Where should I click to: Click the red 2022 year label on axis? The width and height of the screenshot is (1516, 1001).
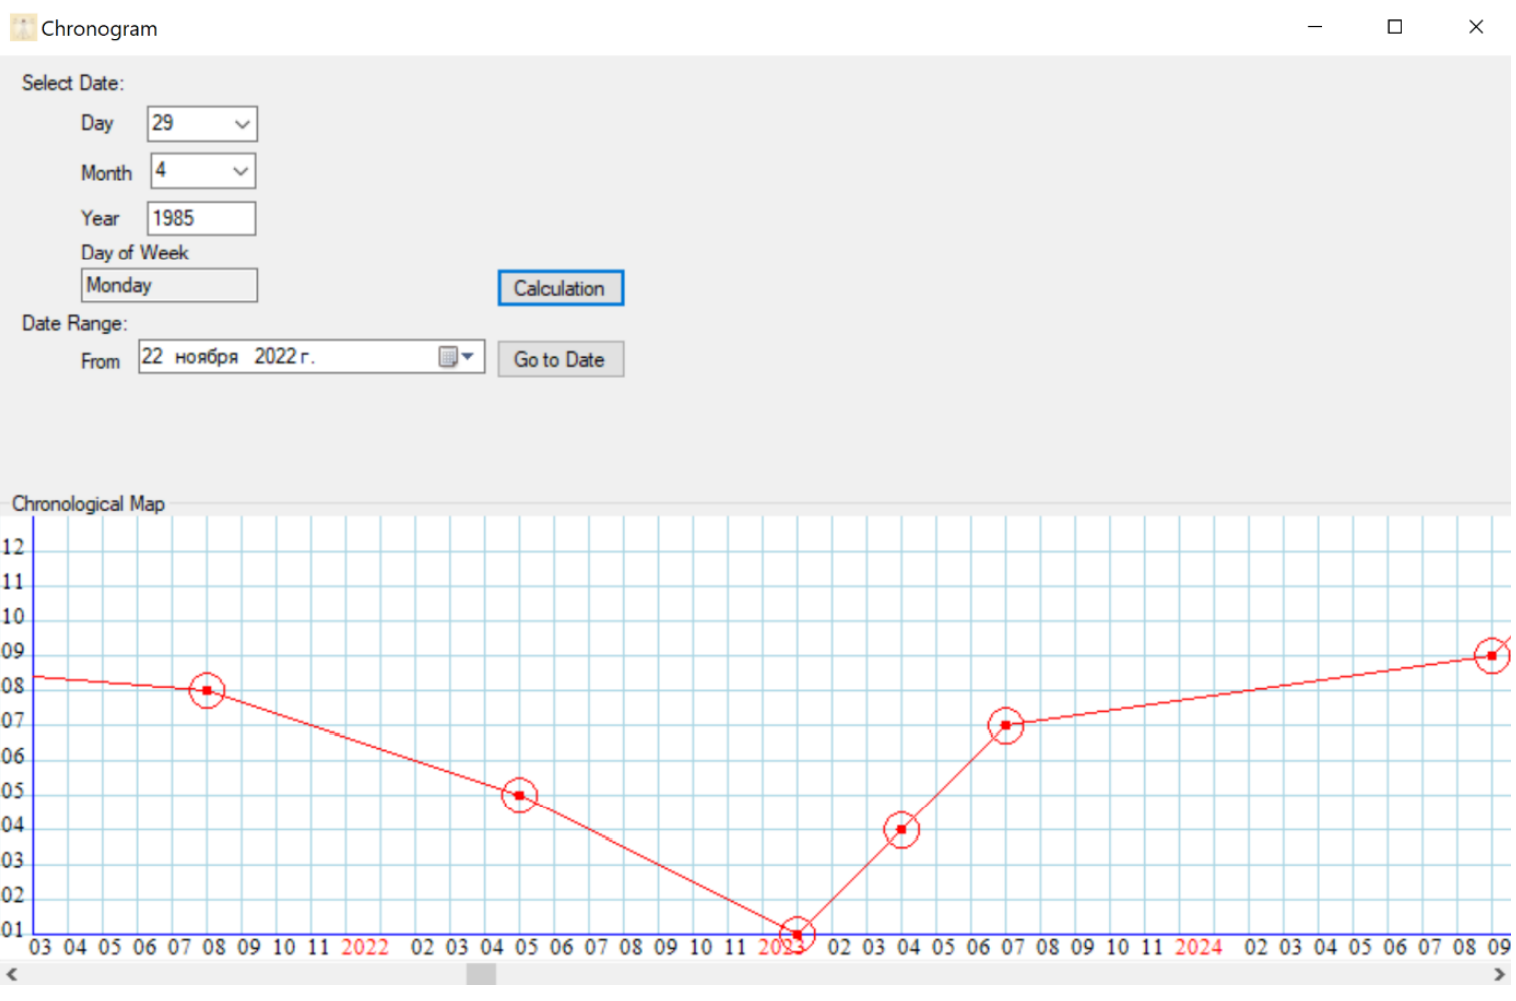coord(365,947)
